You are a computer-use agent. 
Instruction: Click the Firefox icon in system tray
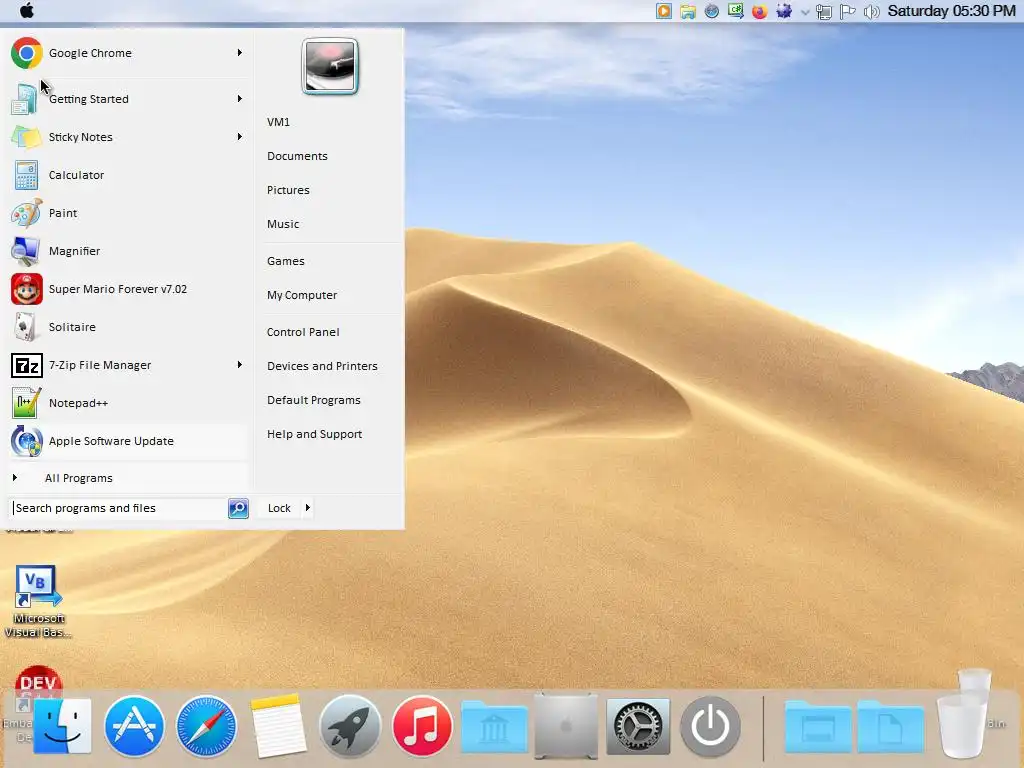(x=759, y=11)
